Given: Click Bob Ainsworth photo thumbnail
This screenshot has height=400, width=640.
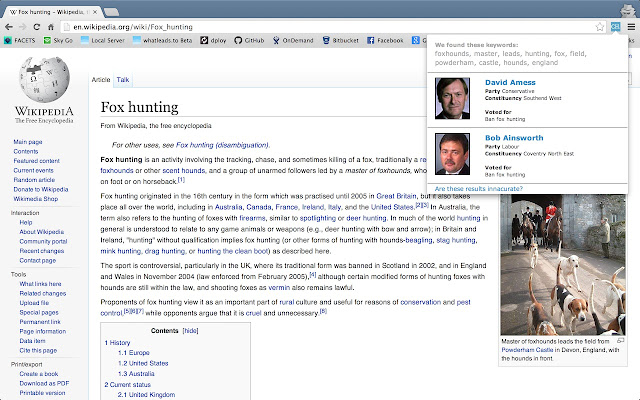Looking at the screenshot, I should coord(452,154).
